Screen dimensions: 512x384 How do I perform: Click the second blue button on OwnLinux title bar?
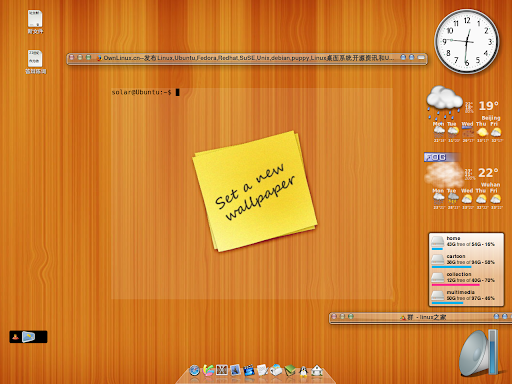click(412, 57)
